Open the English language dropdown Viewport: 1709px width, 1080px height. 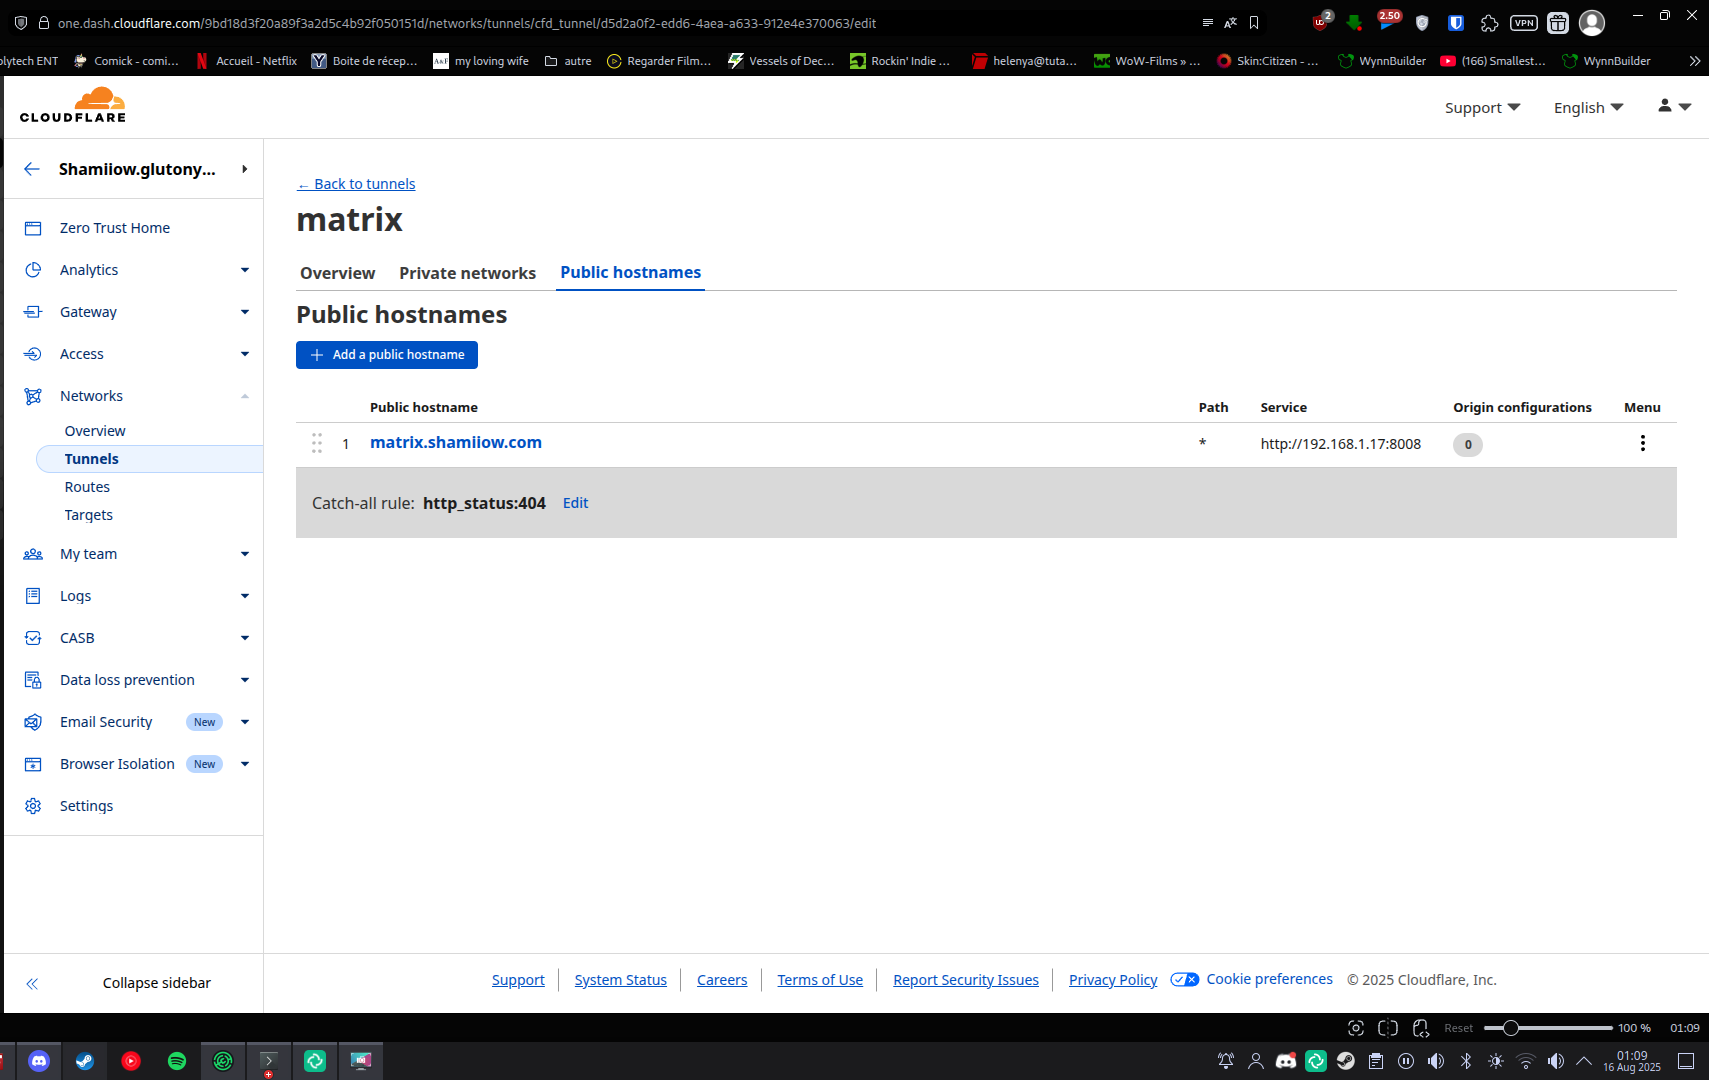pyautogui.click(x=1588, y=108)
